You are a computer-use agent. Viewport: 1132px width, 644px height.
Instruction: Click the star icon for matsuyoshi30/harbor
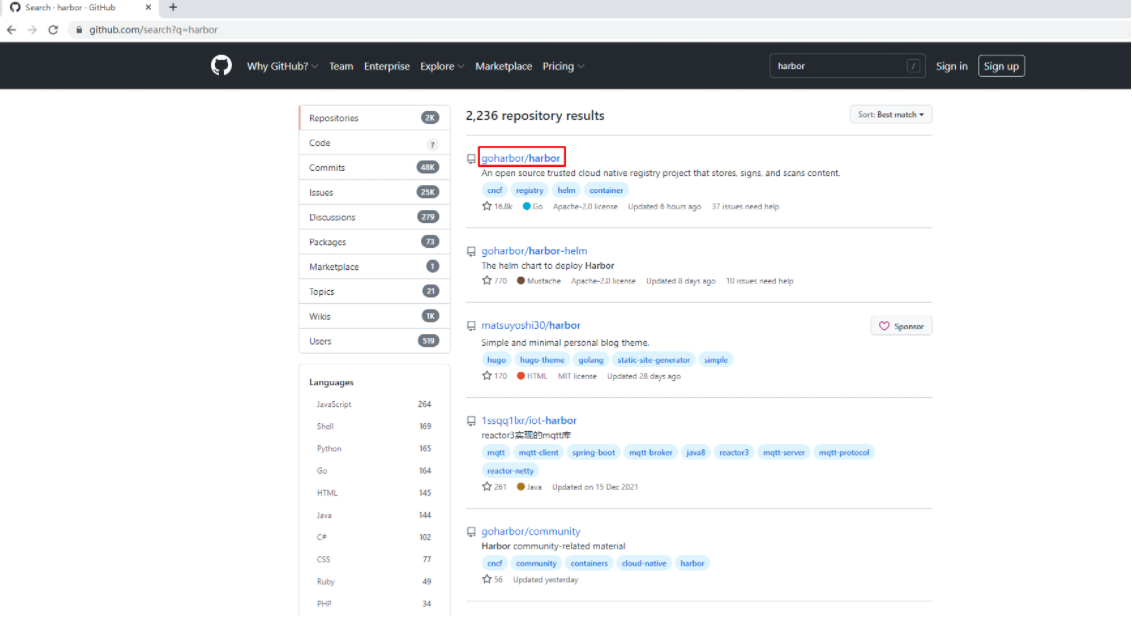[x=487, y=375]
